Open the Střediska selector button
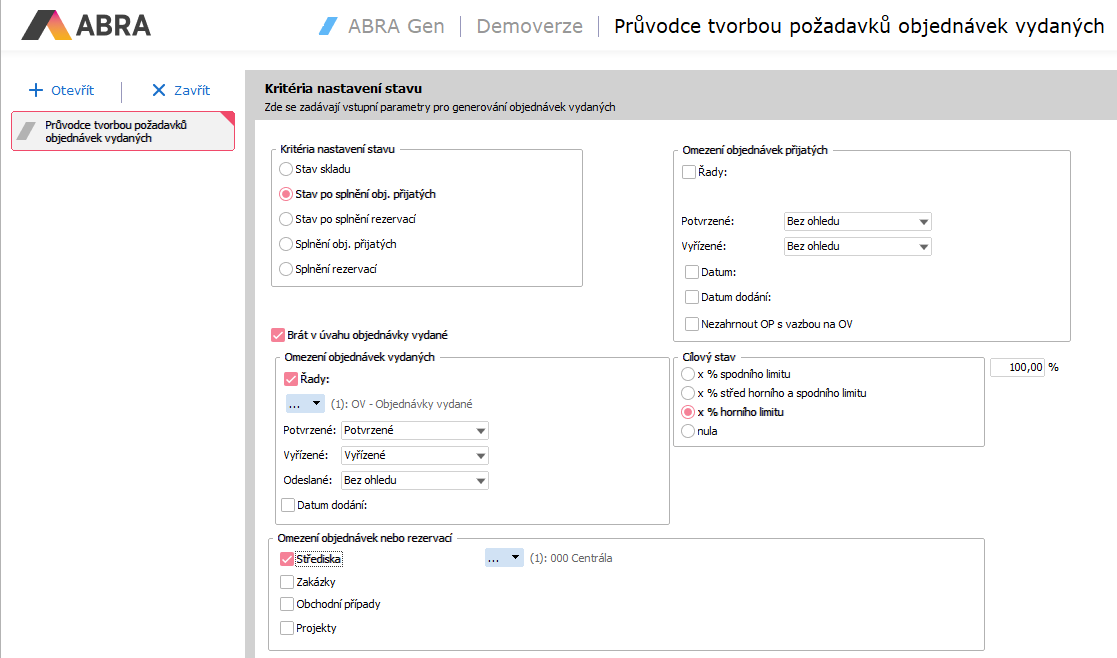Image resolution: width=1117 pixels, height=658 pixels. [x=503, y=558]
